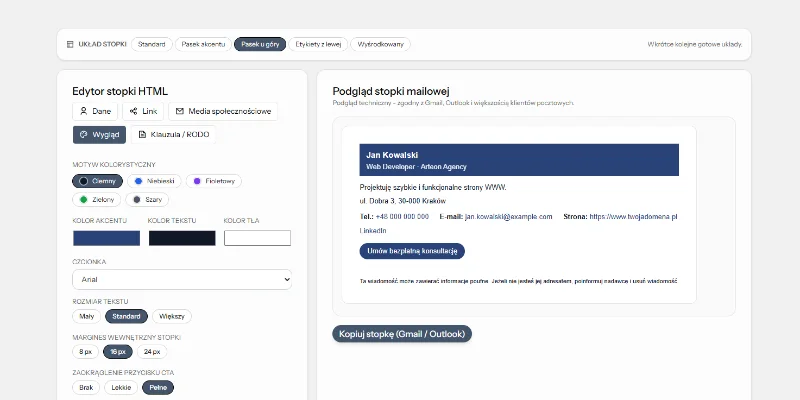Set text size to Większy
The image size is (800, 400).
point(172,316)
